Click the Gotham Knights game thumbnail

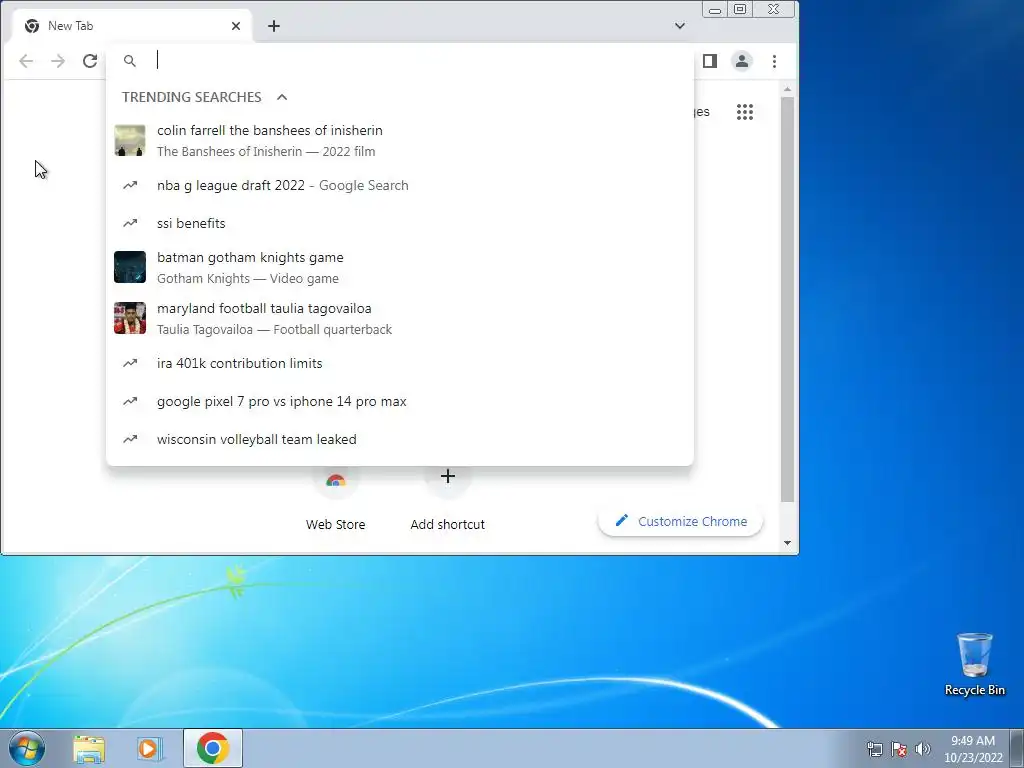tap(130, 267)
